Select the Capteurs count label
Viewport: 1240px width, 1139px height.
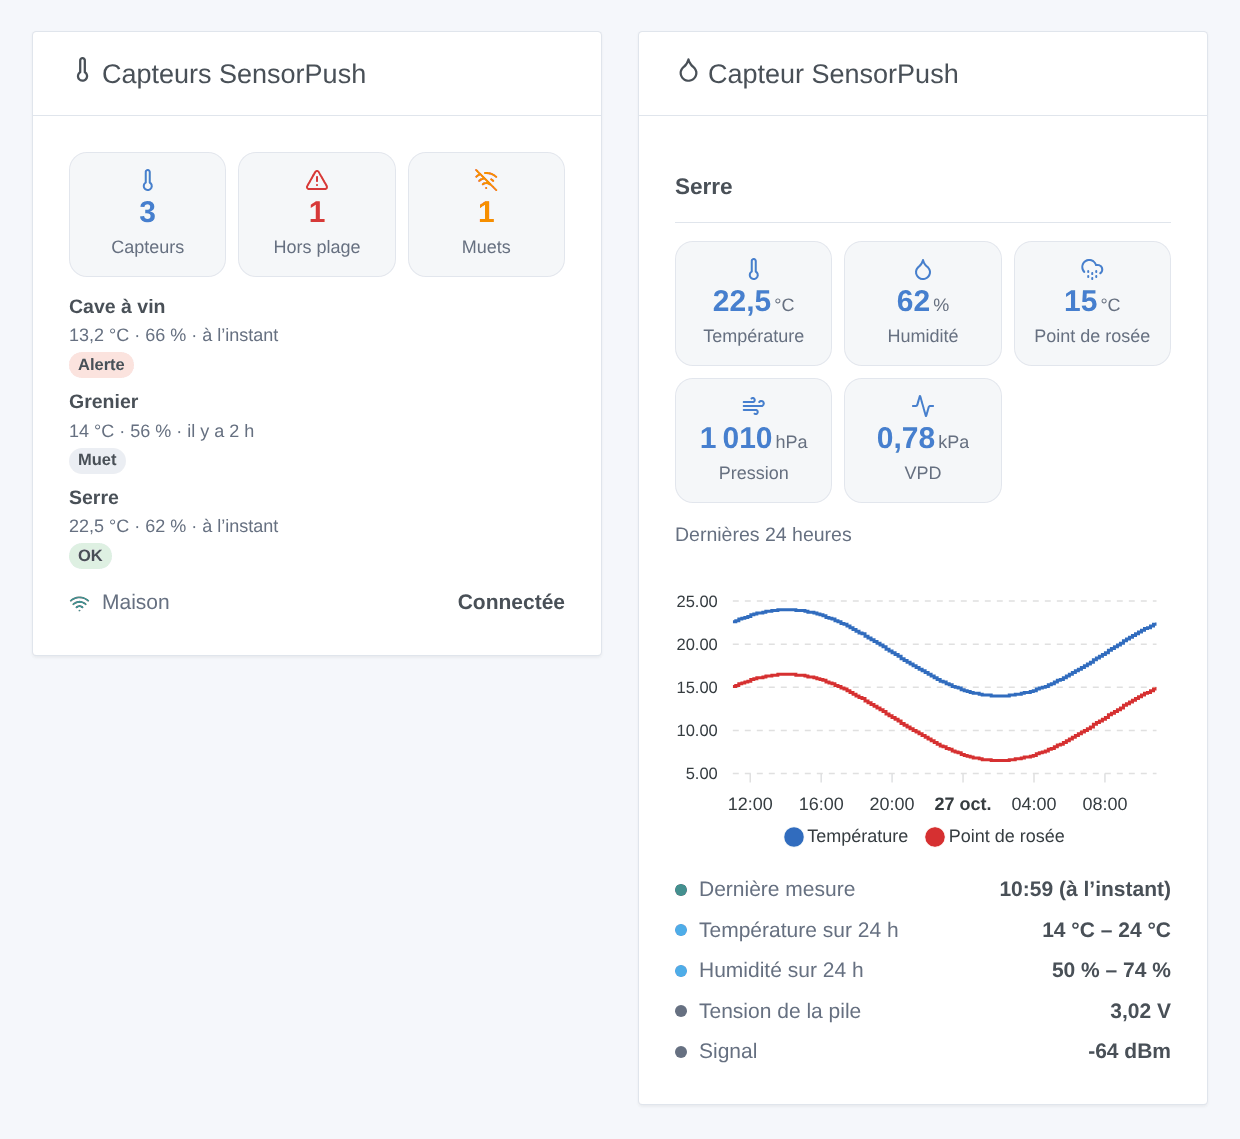click(148, 247)
